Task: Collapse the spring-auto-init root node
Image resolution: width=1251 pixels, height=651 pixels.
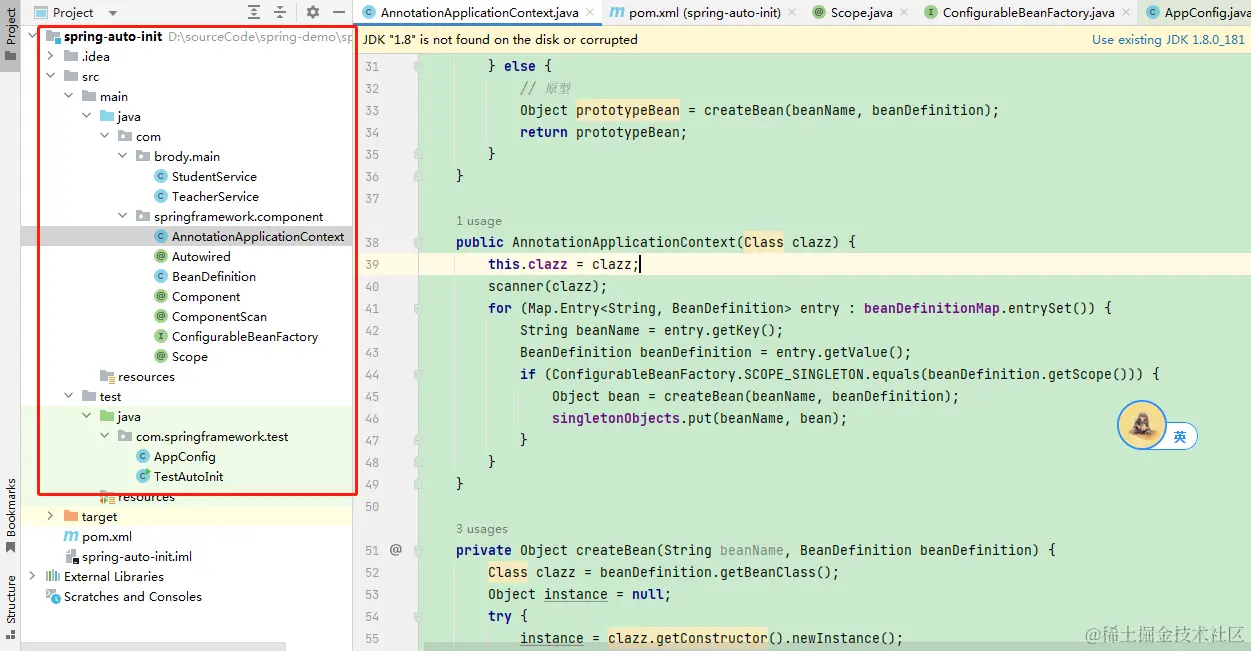Action: point(32,37)
